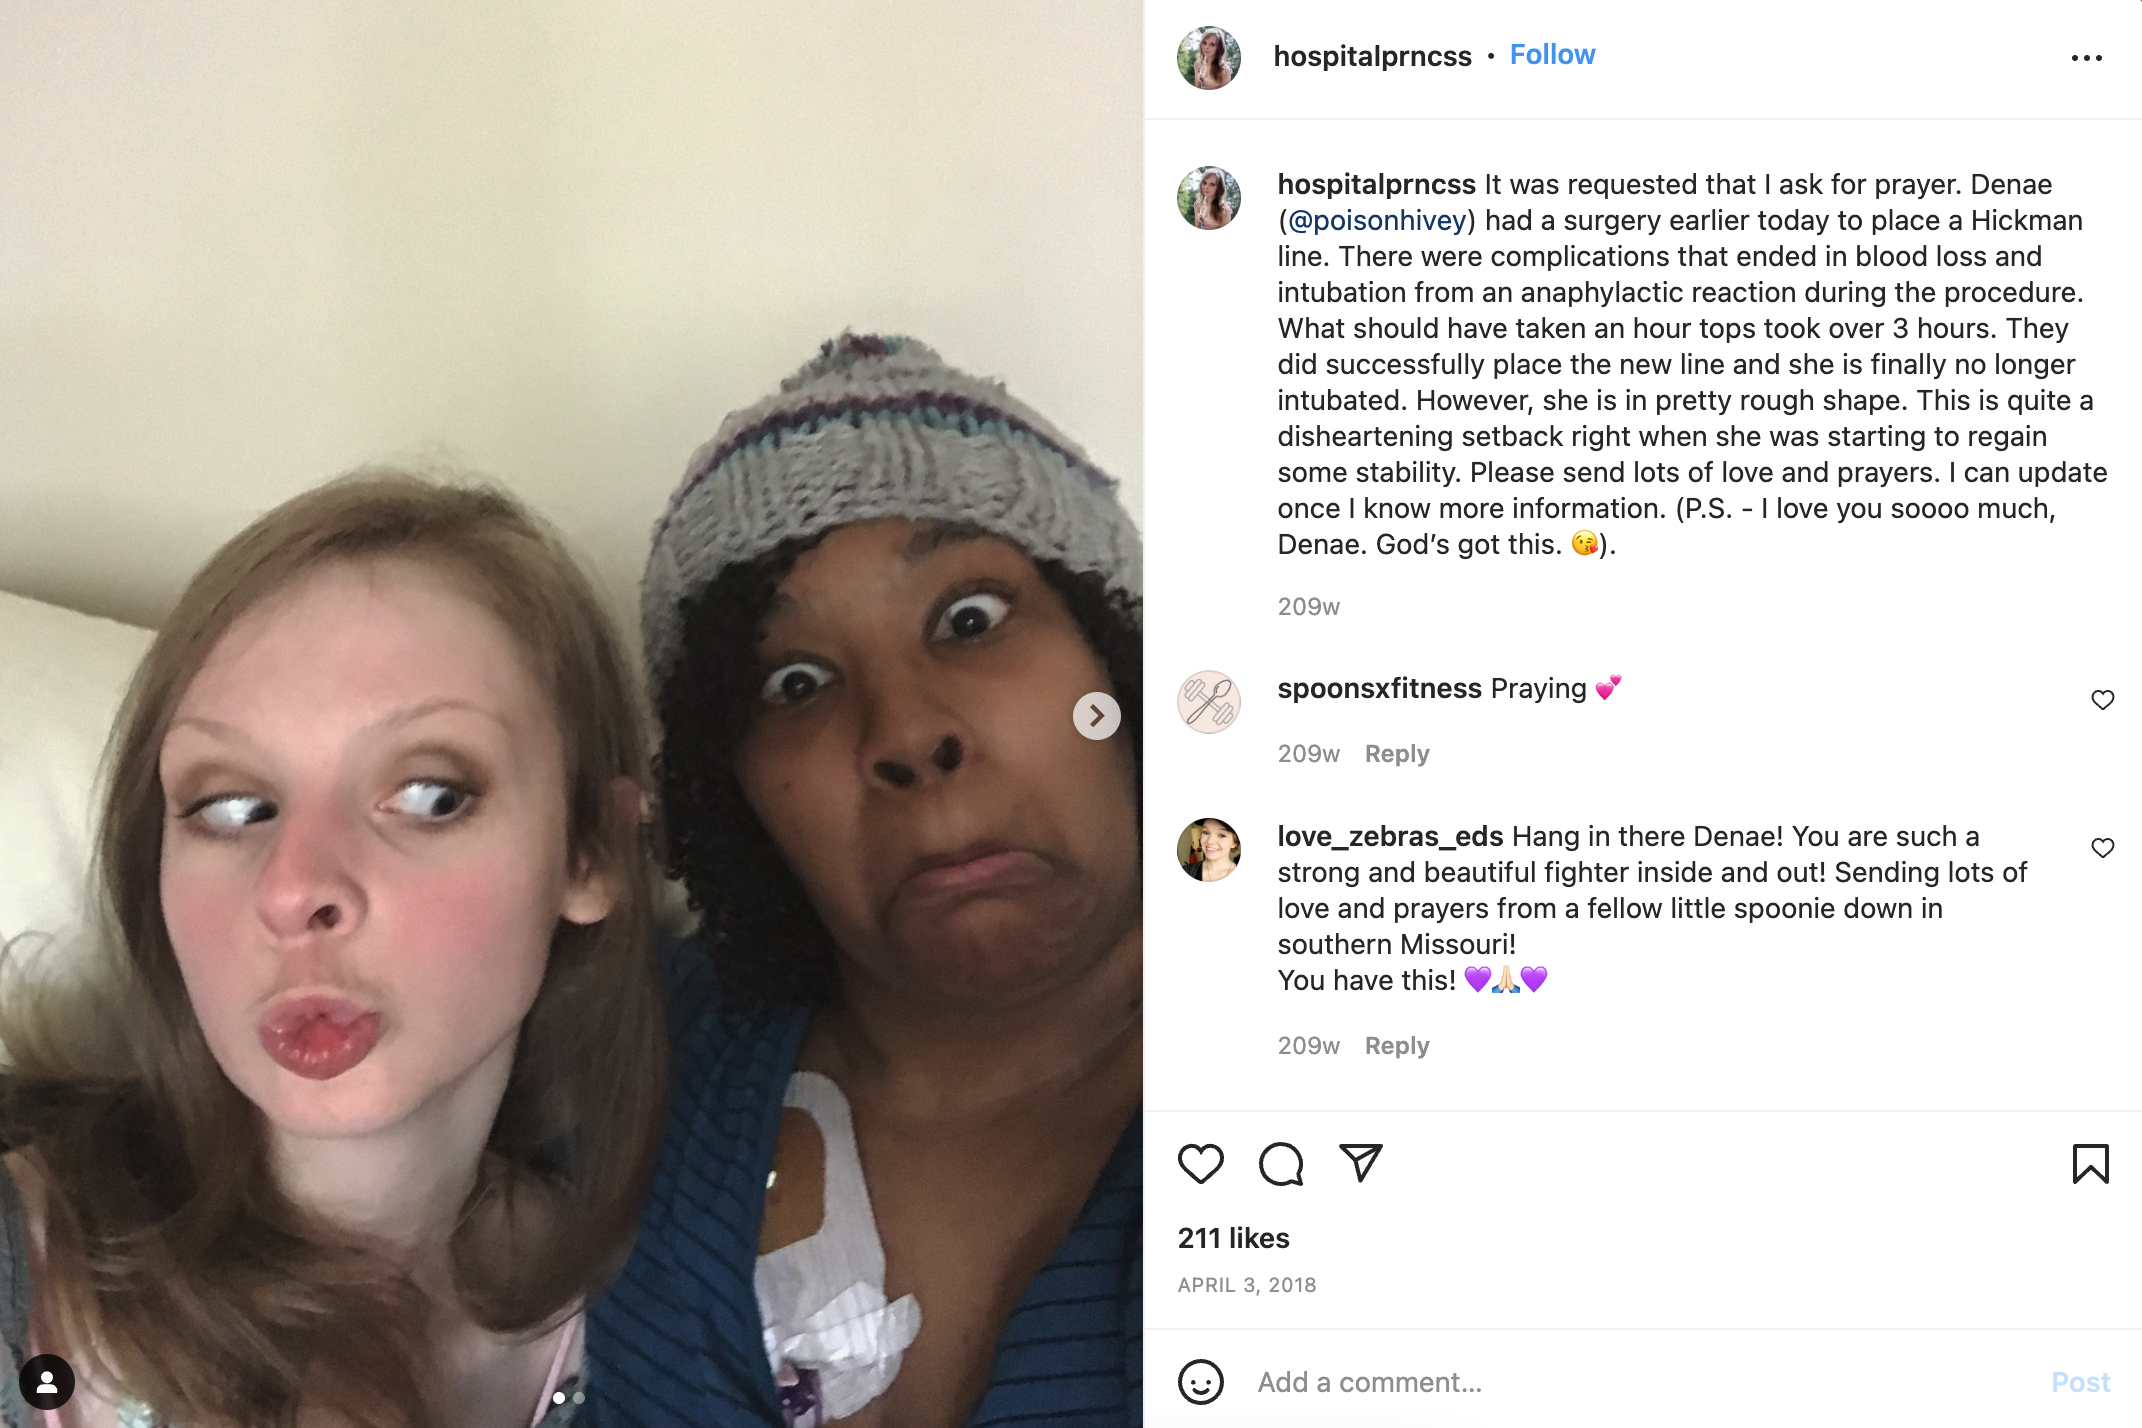Screen dimensions: 2142x1428
Task: Advance to the next photo arrow
Action: pyautogui.click(x=1097, y=716)
